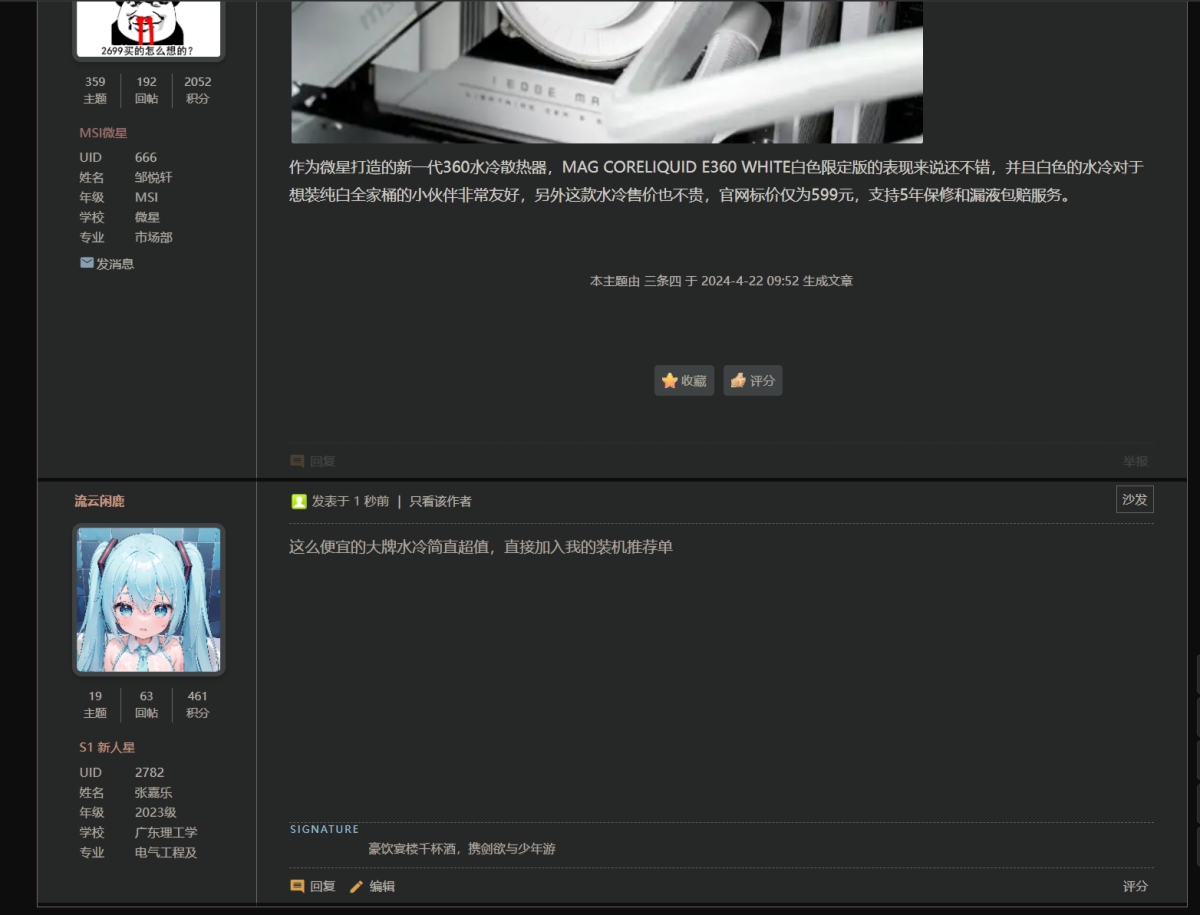The image size is (1200, 915).
Task: Click major value 市场部
Action: coord(154,237)
